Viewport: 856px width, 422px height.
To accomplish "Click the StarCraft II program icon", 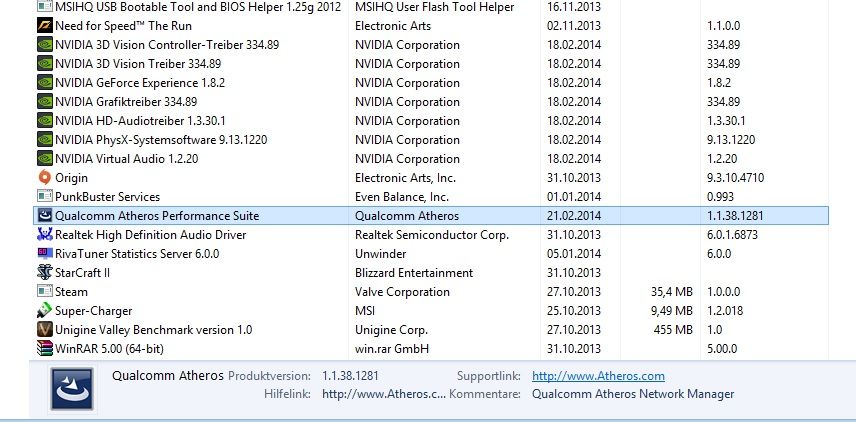I will [45, 272].
